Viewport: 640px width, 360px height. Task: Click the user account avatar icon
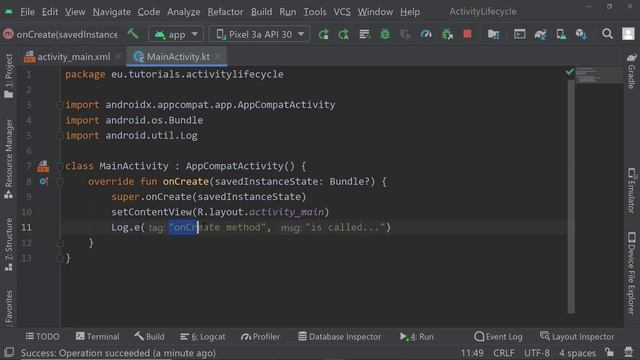[x=628, y=34]
